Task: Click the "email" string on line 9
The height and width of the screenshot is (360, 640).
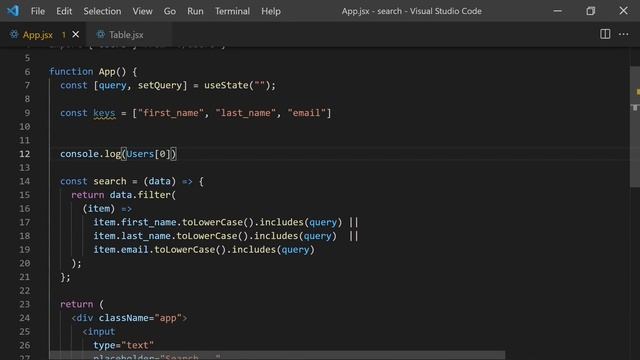Action: [x=307, y=113]
